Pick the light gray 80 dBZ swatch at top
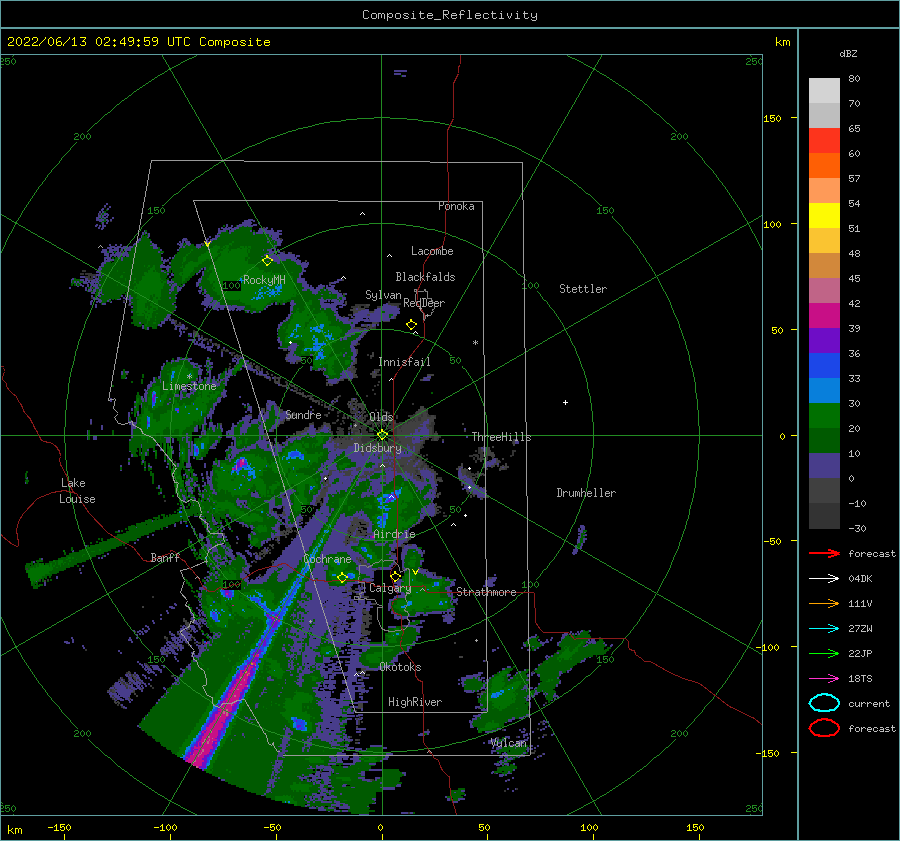Screen dimensions: 900x841 click(824, 90)
